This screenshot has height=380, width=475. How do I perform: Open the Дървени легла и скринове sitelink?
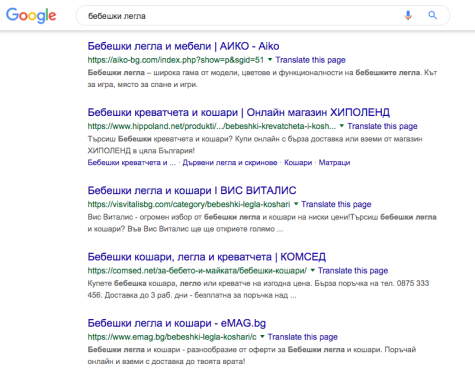coord(230,163)
